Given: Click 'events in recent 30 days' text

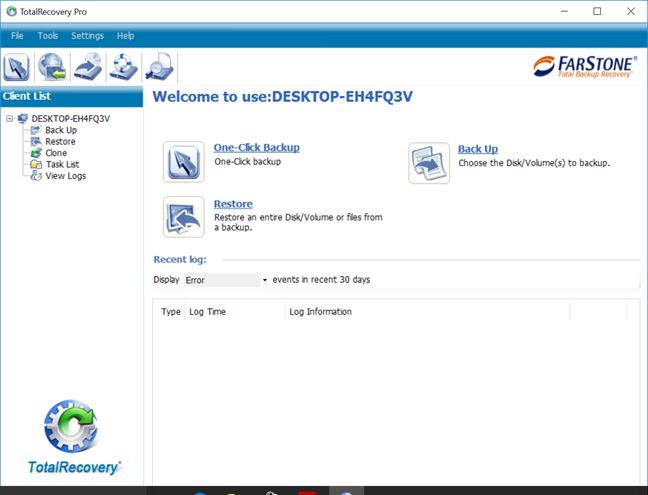Looking at the screenshot, I should coord(321,280).
